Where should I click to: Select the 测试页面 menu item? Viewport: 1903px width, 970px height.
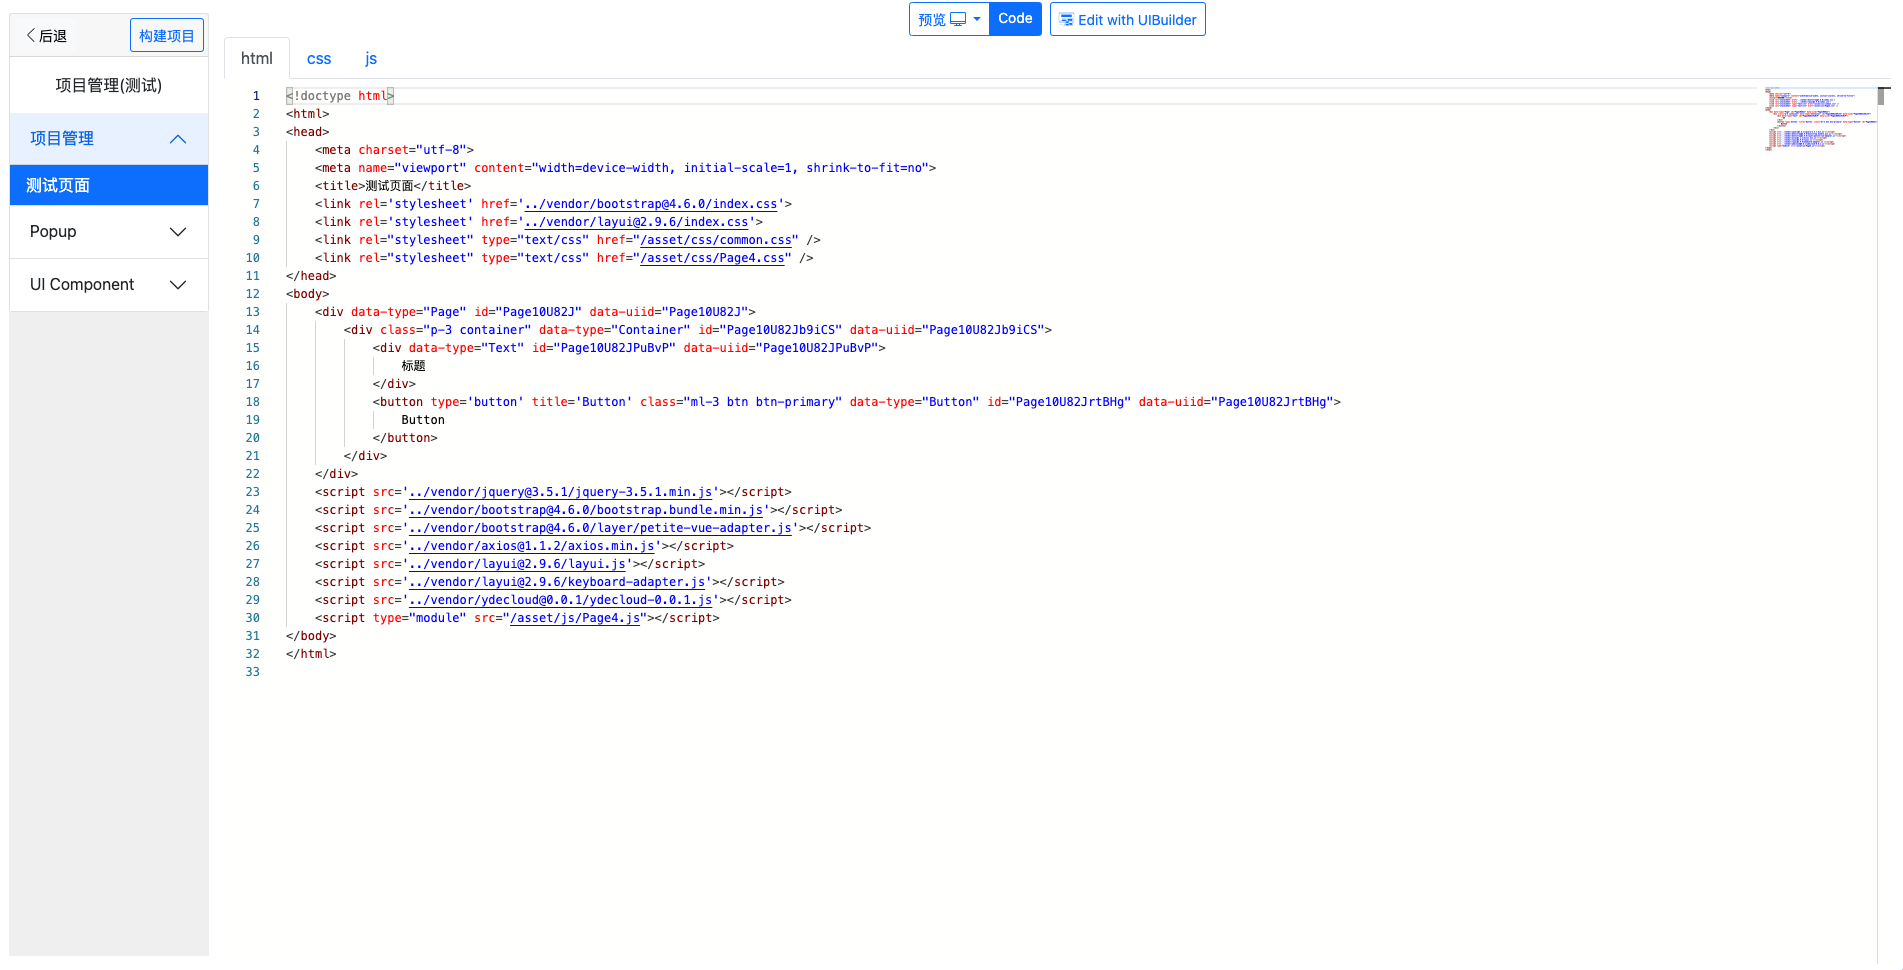coord(109,185)
